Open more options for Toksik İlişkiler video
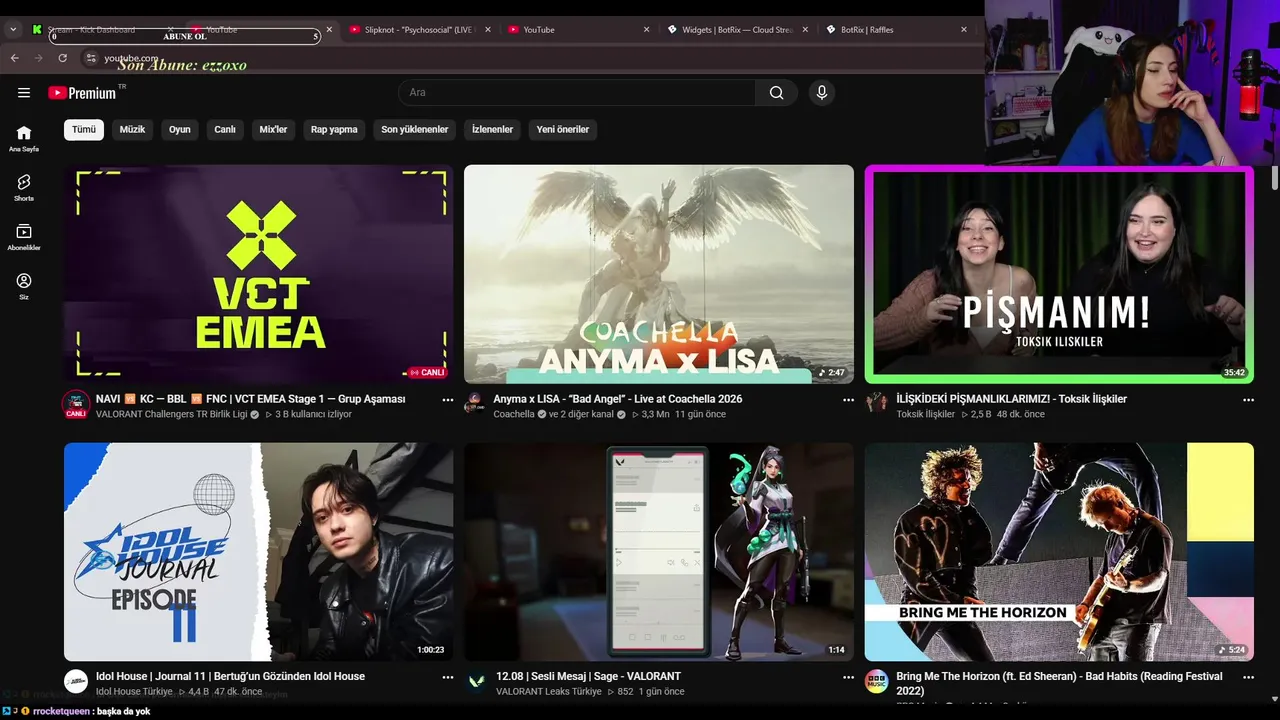 point(1248,400)
